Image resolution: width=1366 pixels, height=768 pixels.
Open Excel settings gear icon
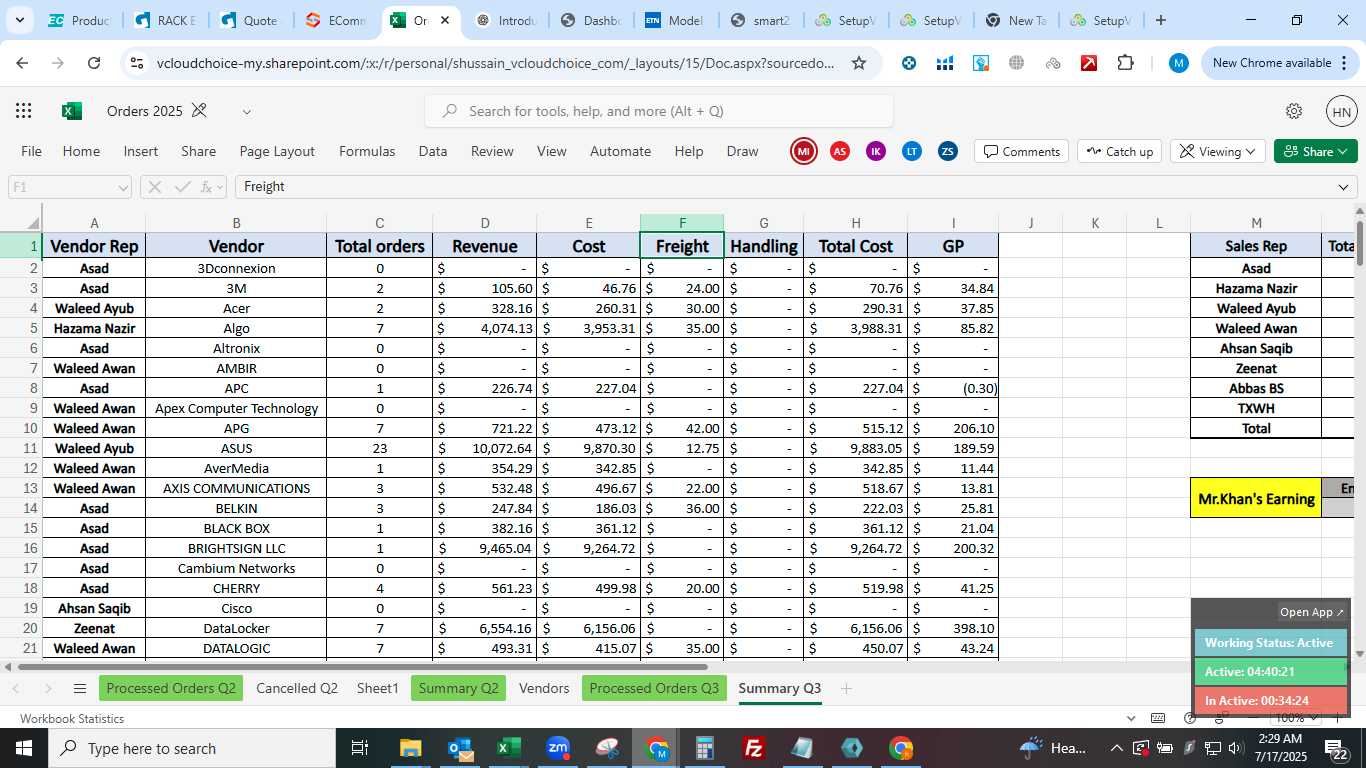(x=1294, y=111)
